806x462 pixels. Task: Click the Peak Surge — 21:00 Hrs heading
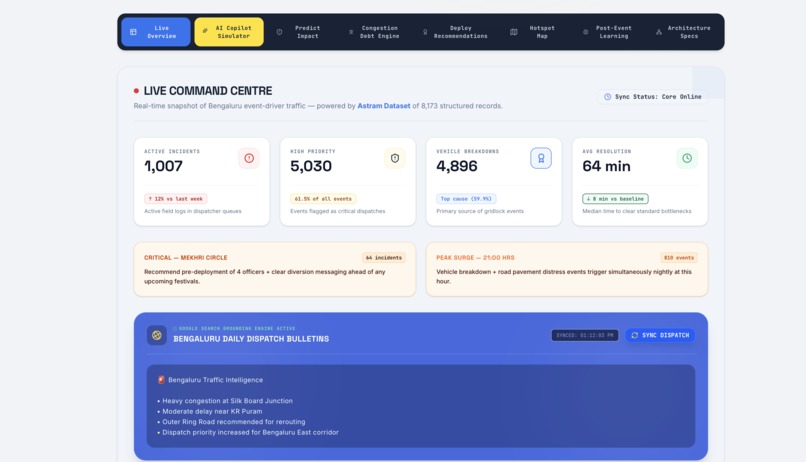tap(475, 257)
